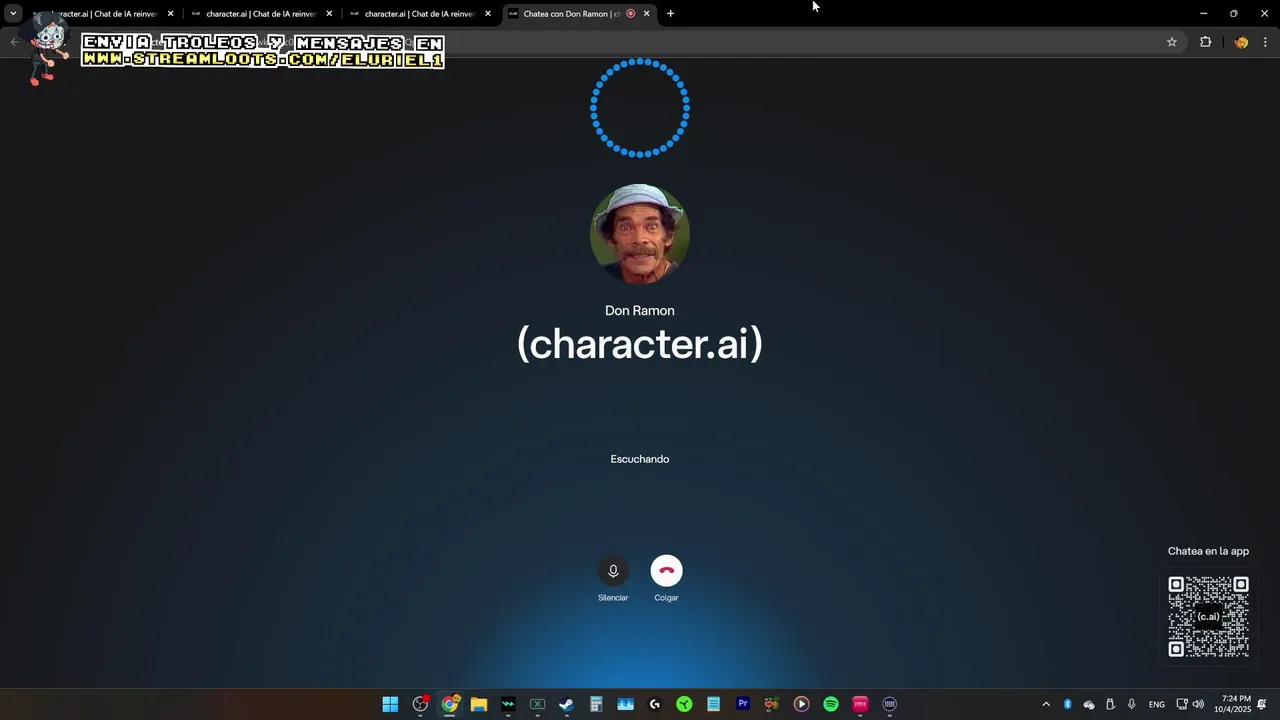Click the USB safely remove tray icon
This screenshot has width=1280, height=720.
(x=1110, y=704)
